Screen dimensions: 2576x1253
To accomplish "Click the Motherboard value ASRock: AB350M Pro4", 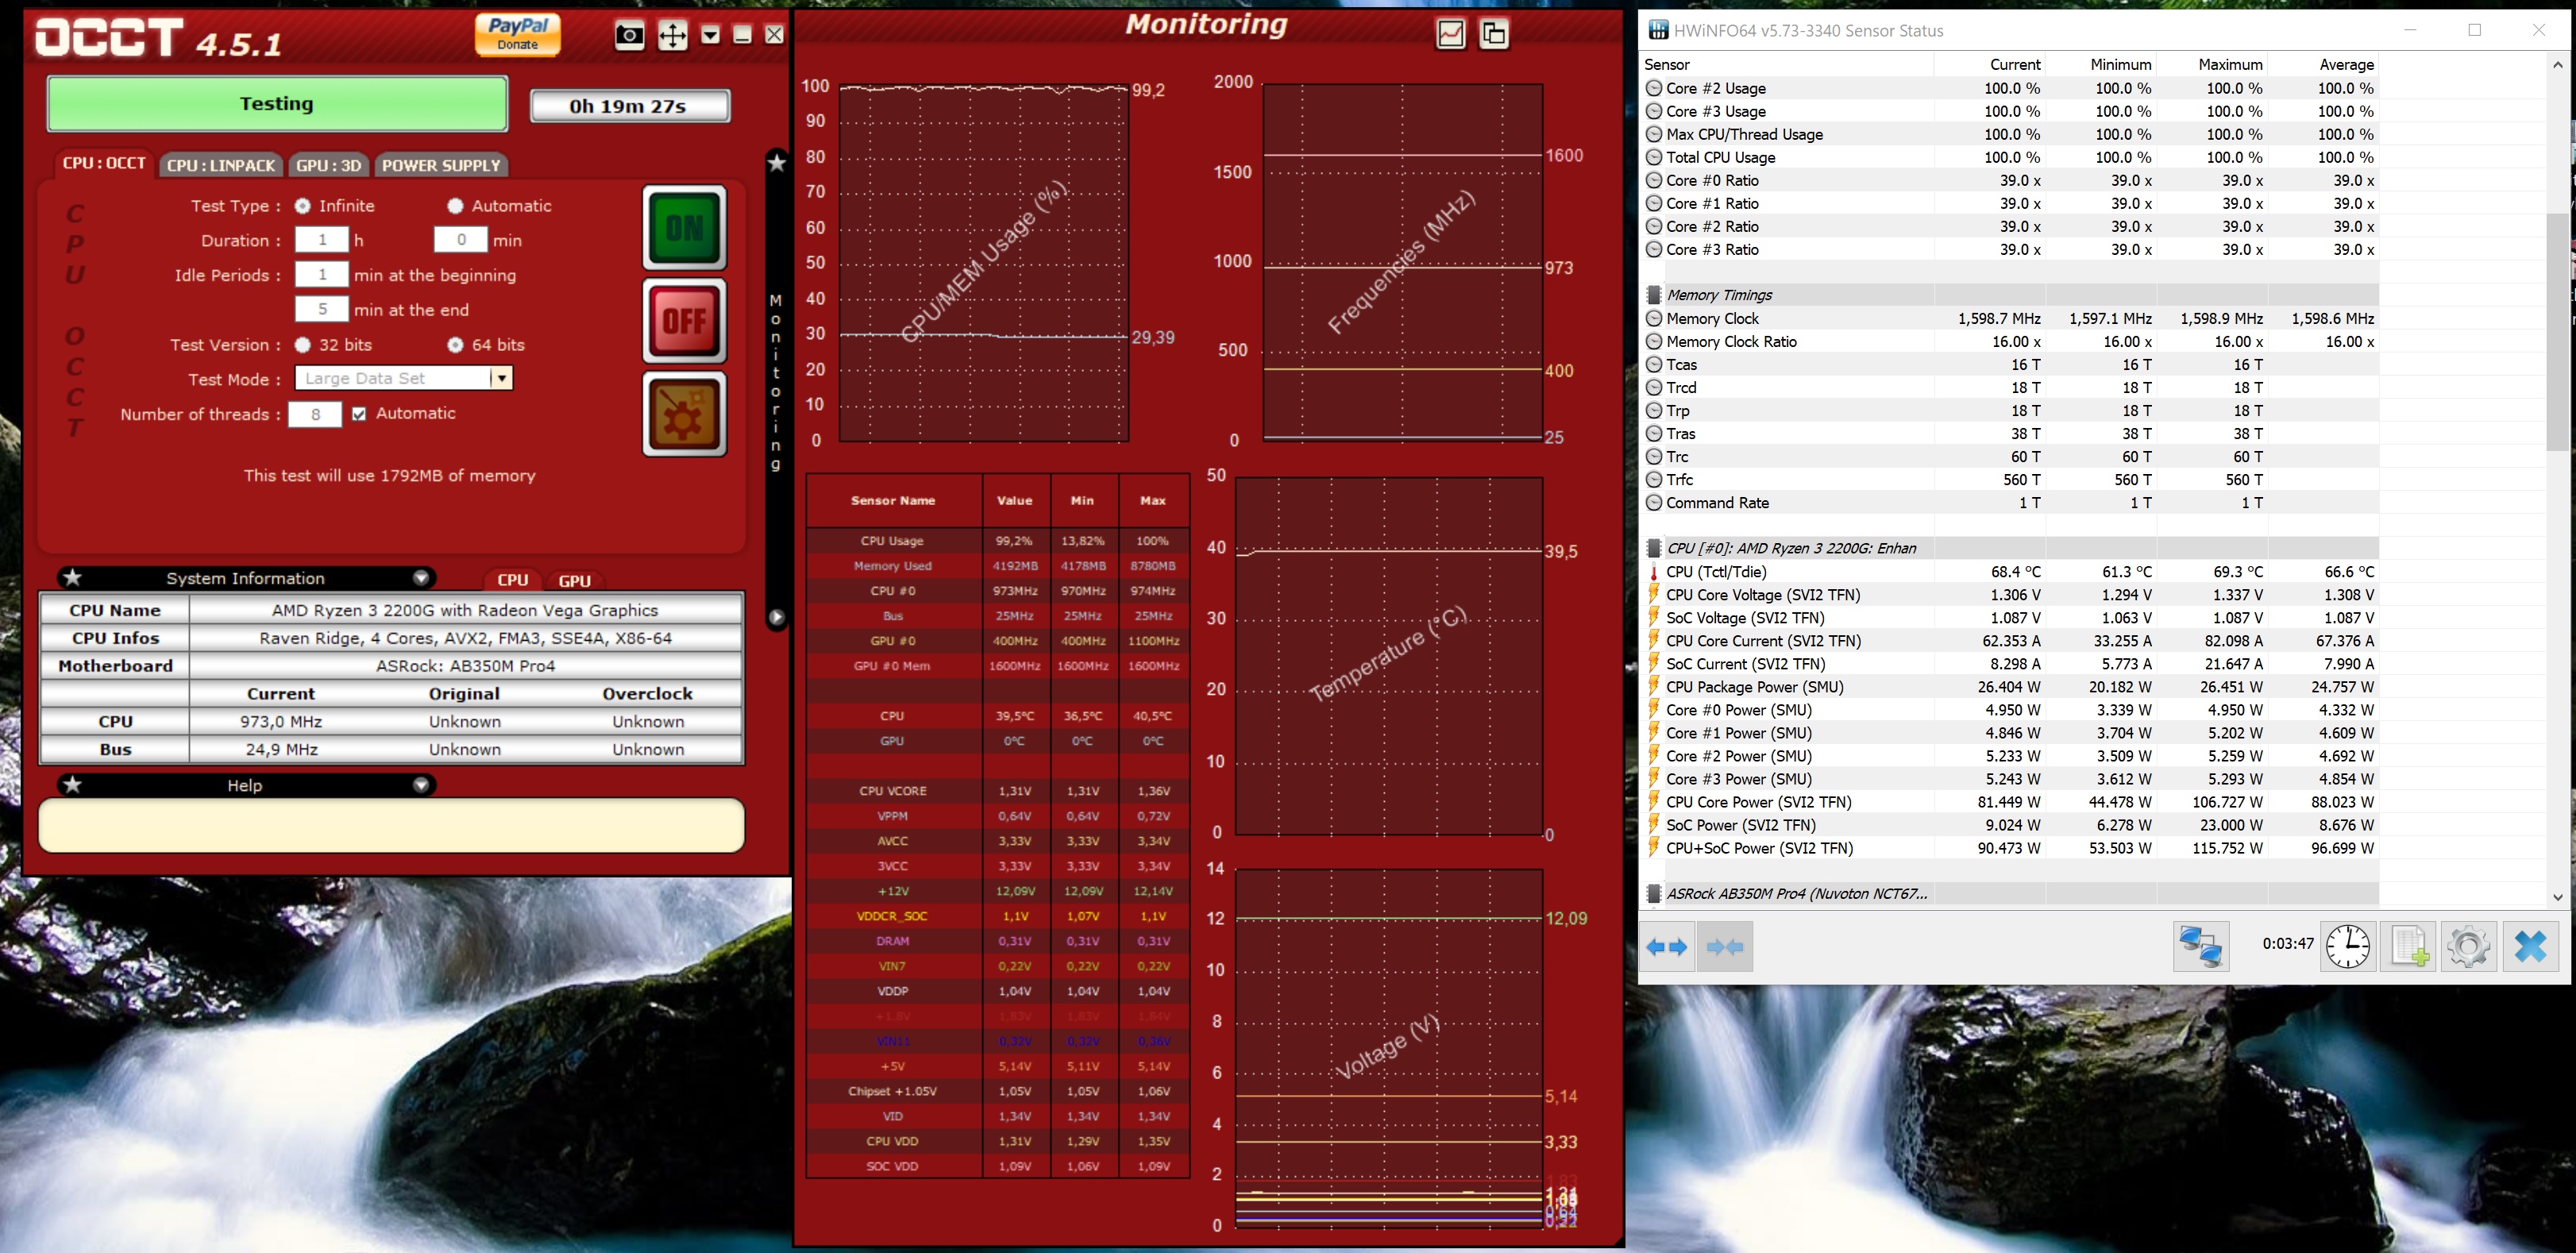I will pyautogui.click(x=465, y=666).
